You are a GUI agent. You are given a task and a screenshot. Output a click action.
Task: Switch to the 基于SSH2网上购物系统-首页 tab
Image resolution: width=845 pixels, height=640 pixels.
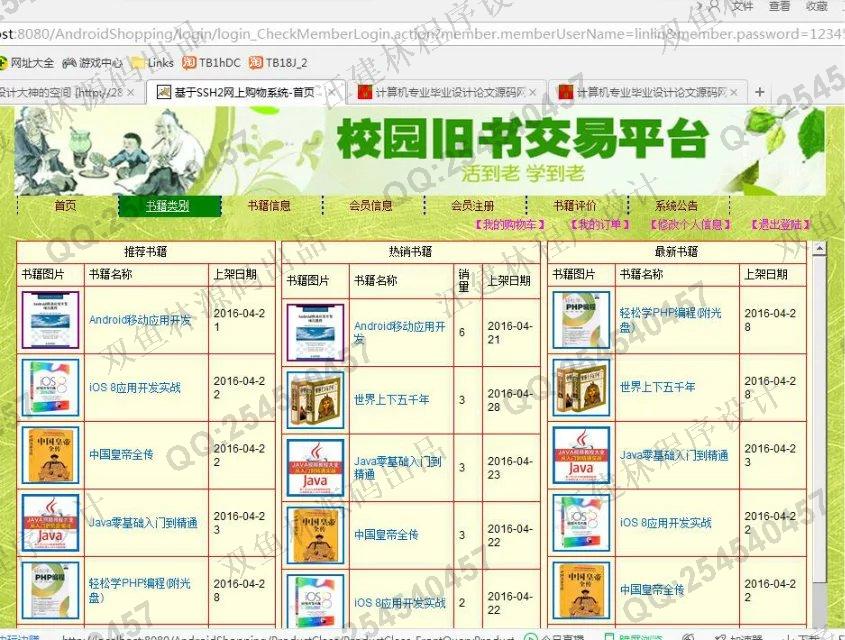[244, 93]
